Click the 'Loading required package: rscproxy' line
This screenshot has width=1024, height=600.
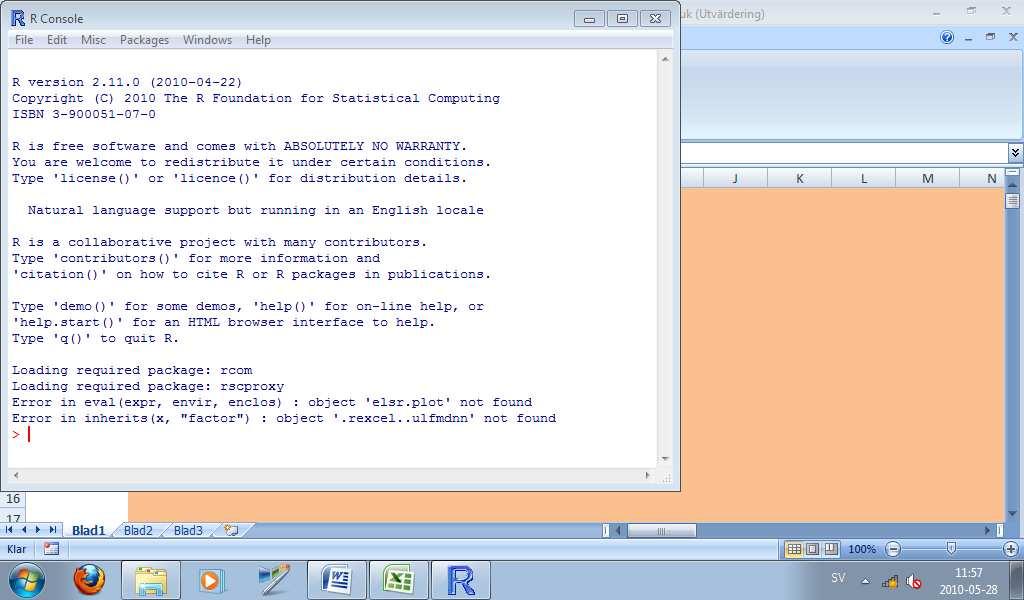click(148, 386)
